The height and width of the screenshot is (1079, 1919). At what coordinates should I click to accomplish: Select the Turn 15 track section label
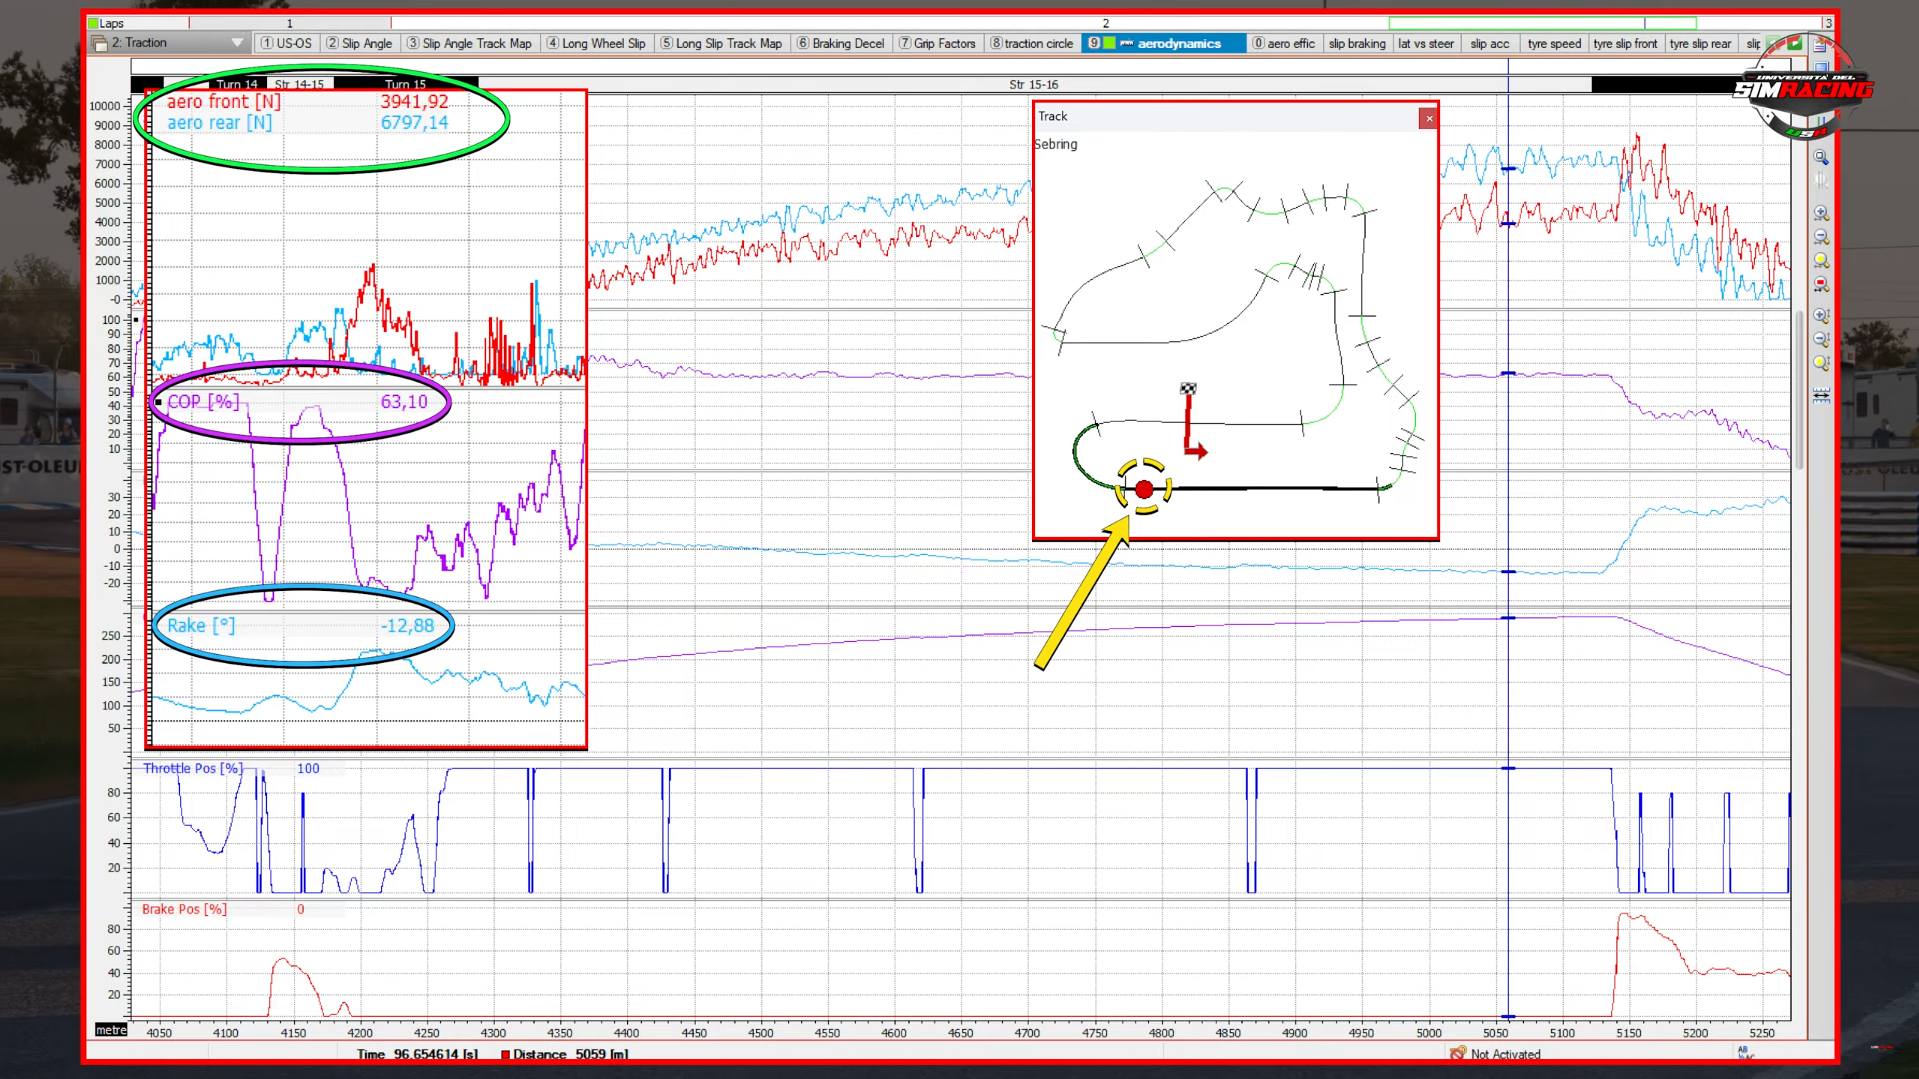(405, 84)
